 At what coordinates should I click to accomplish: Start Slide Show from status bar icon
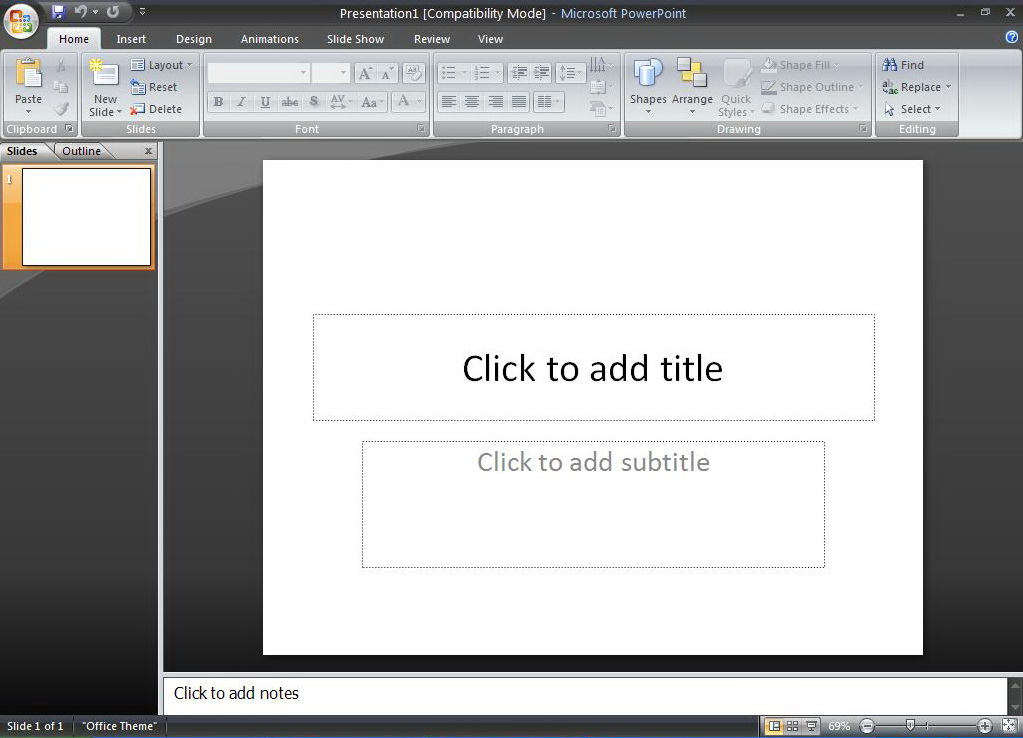coord(811,726)
